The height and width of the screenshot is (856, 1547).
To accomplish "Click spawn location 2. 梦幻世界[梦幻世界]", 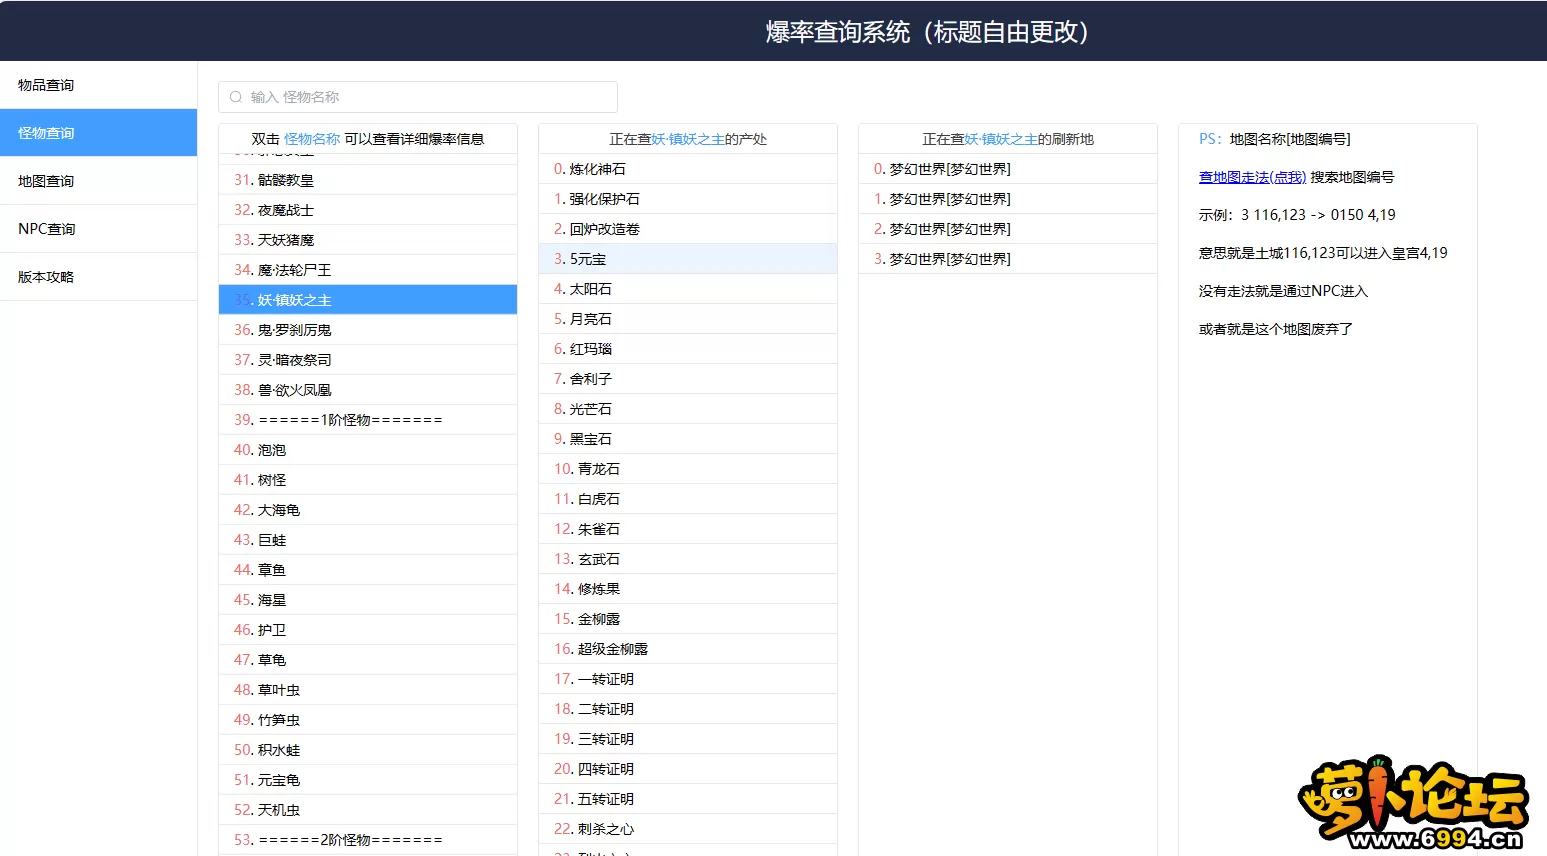I will click(1008, 229).
